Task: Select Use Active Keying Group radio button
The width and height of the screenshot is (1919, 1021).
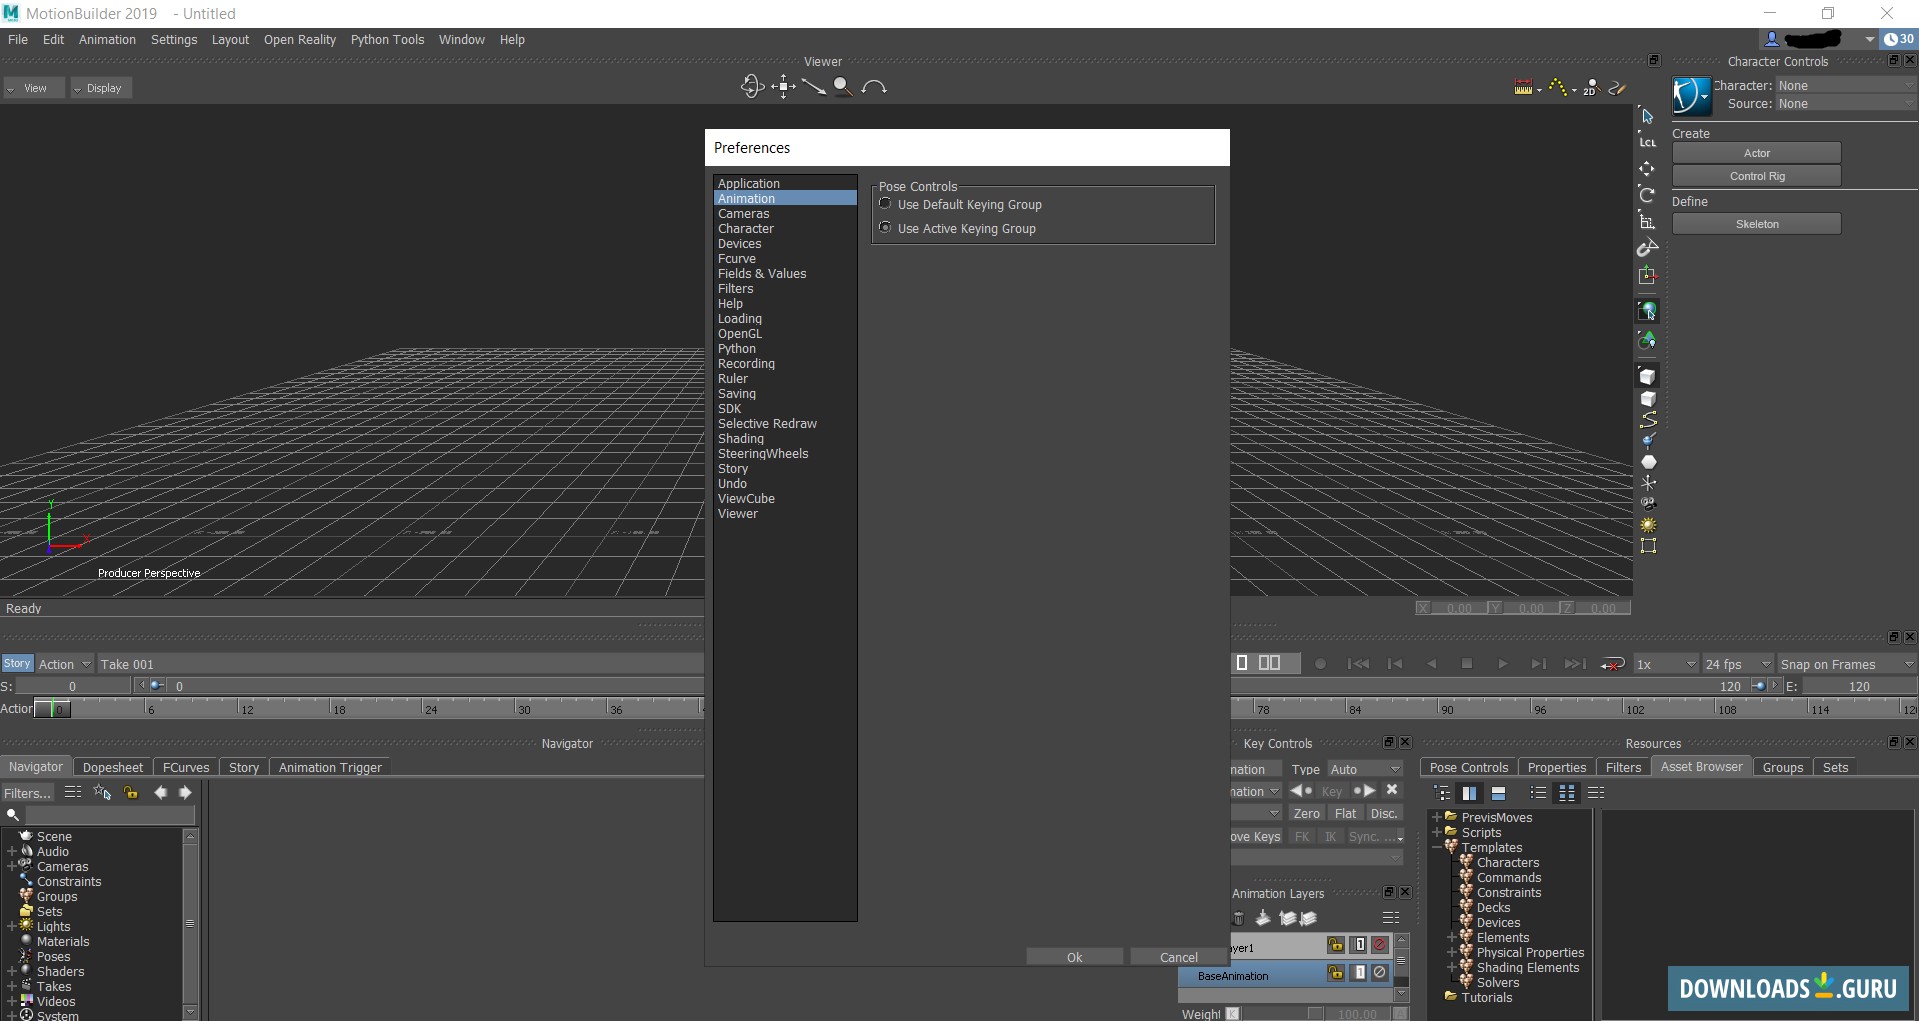Action: [x=885, y=228]
